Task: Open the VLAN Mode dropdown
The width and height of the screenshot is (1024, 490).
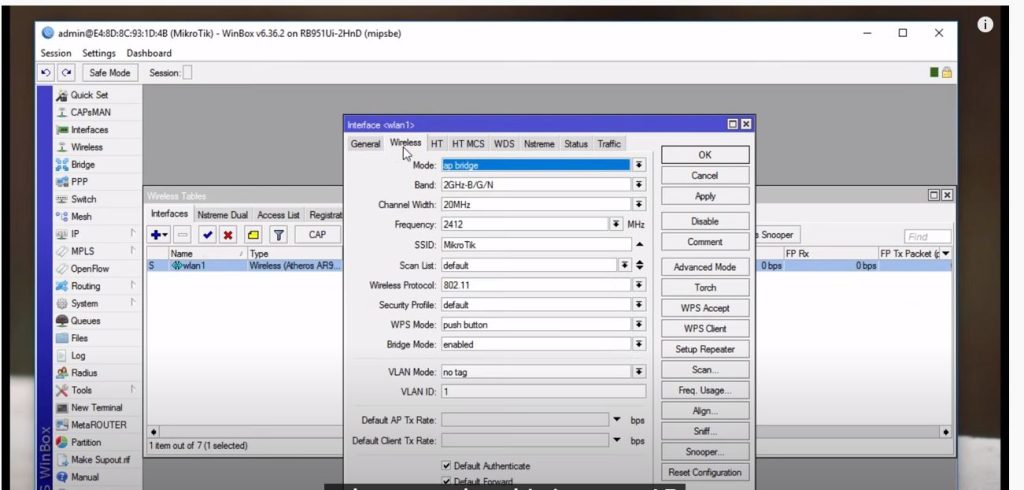Action: tap(639, 372)
